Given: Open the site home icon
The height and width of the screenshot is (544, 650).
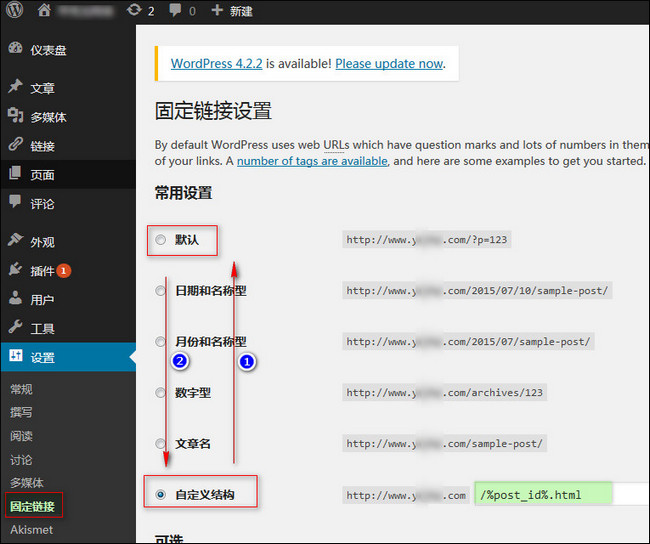Looking at the screenshot, I should click(x=44, y=11).
